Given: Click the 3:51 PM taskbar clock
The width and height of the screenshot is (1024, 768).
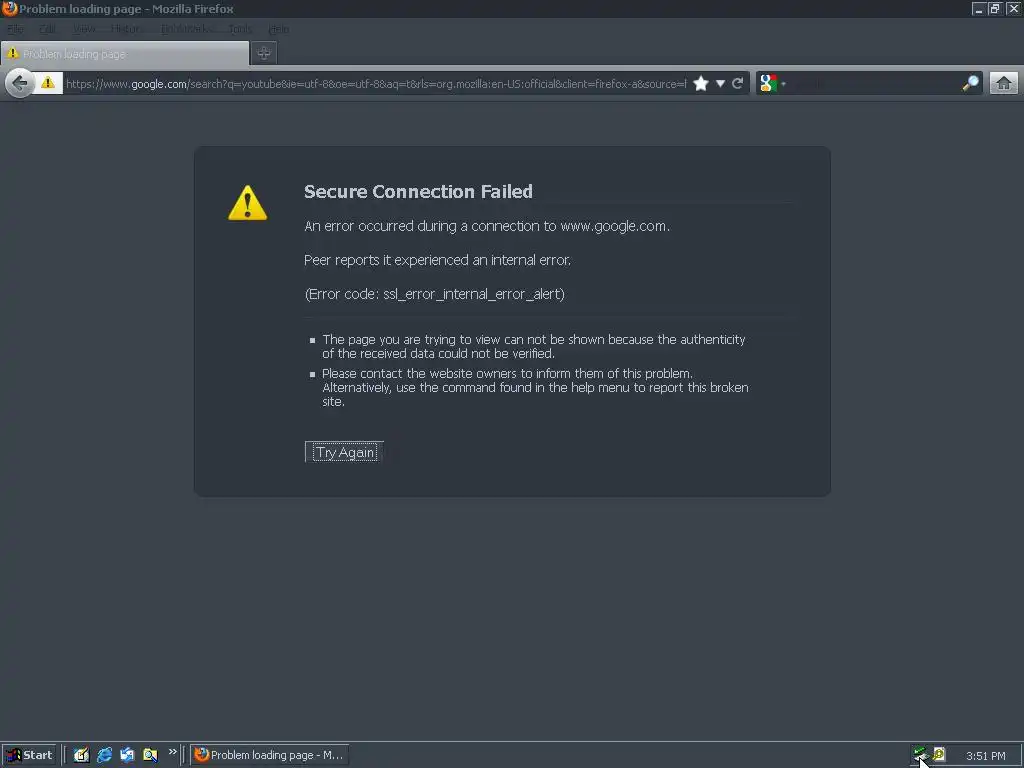Looking at the screenshot, I should pos(985,756).
